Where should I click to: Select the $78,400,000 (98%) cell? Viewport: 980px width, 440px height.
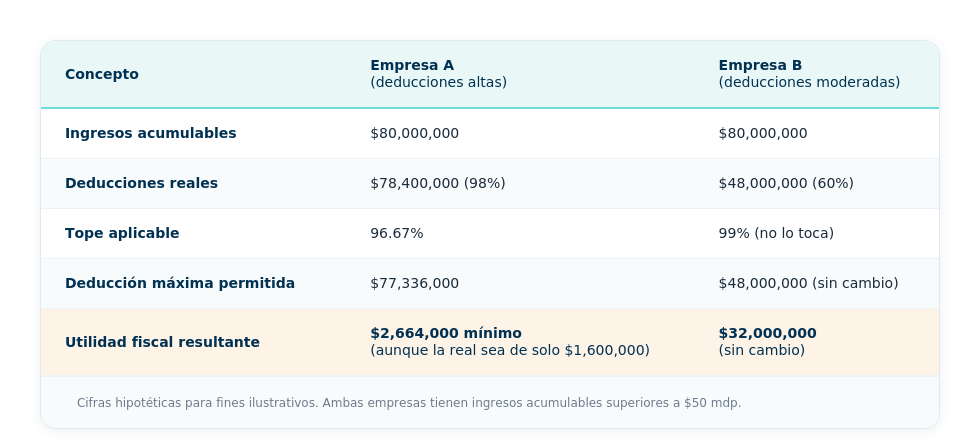pos(438,183)
